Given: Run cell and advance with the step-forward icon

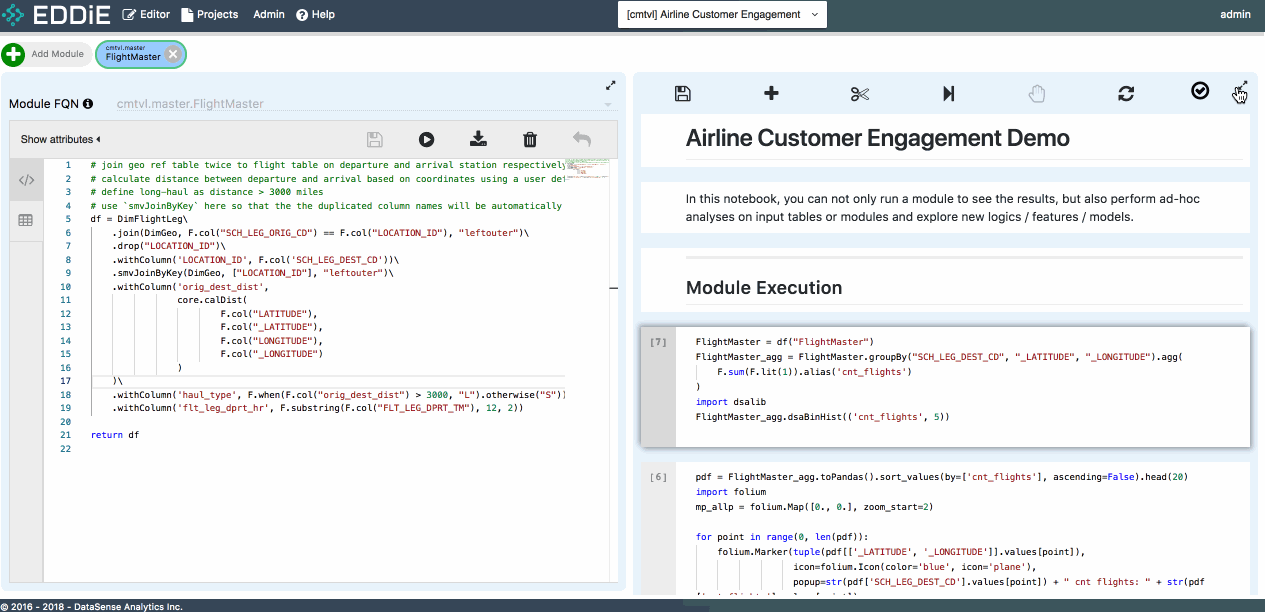Looking at the screenshot, I should click(948, 93).
